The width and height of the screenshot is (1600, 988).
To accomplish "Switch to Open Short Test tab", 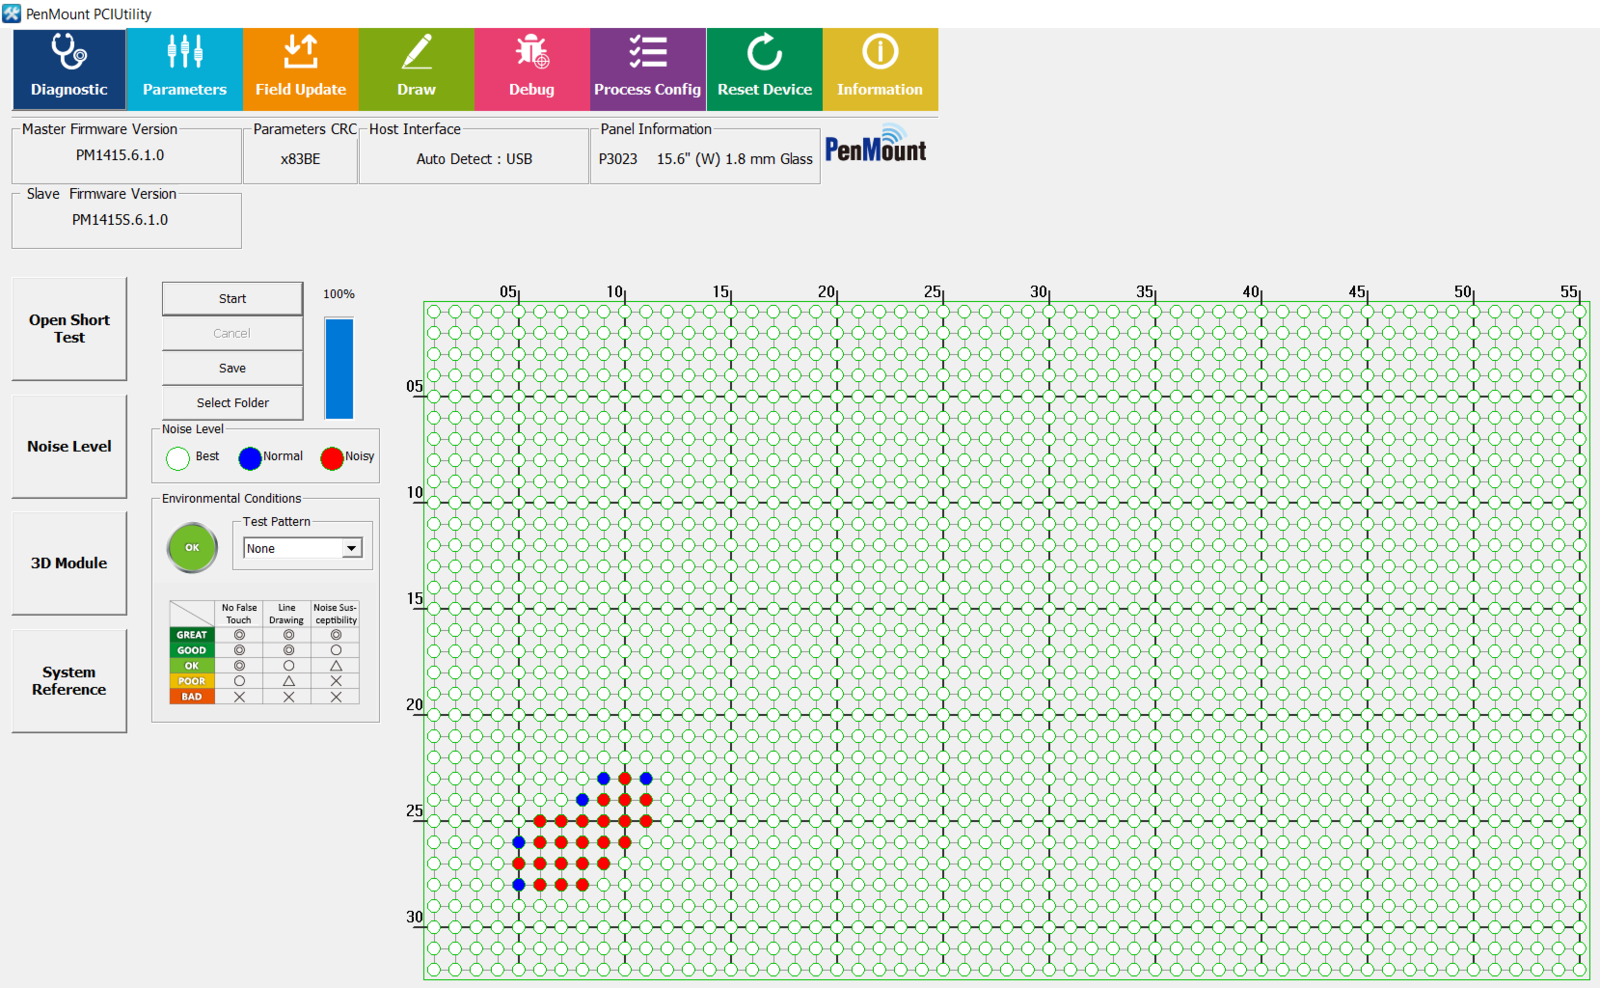I will (x=69, y=329).
